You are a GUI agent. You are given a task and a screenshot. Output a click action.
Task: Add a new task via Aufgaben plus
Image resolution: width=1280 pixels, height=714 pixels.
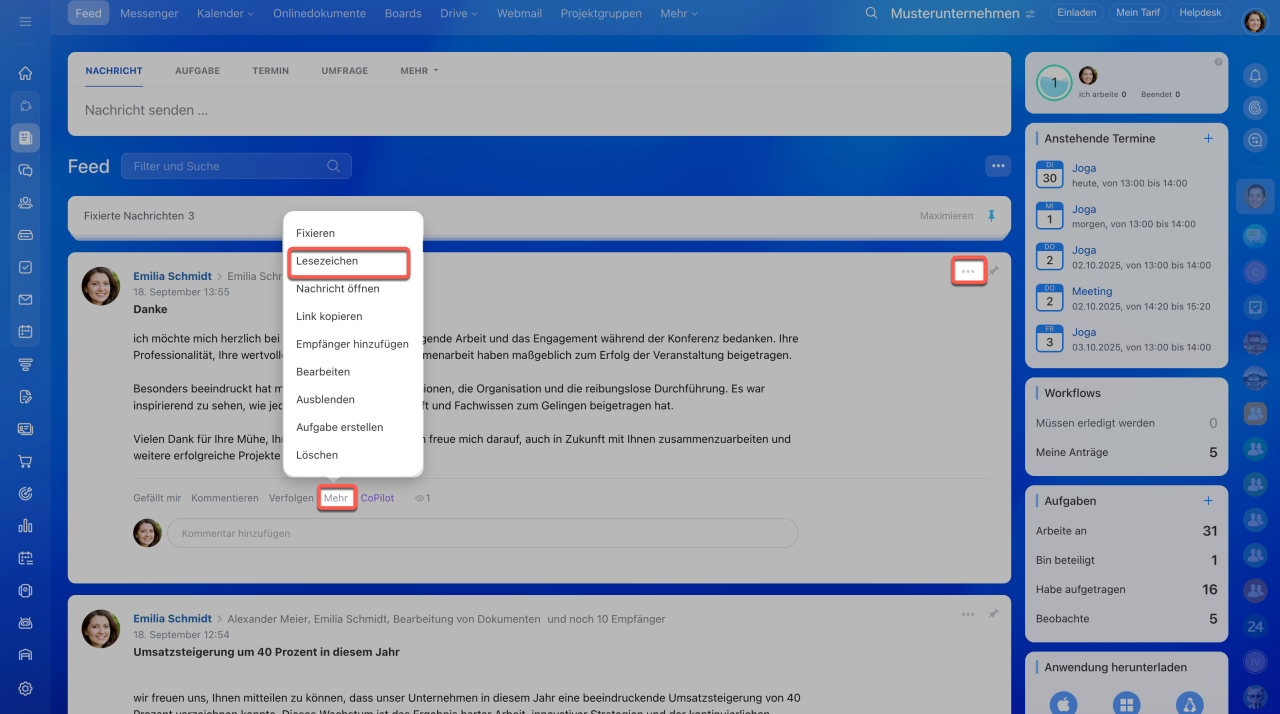(x=1208, y=500)
